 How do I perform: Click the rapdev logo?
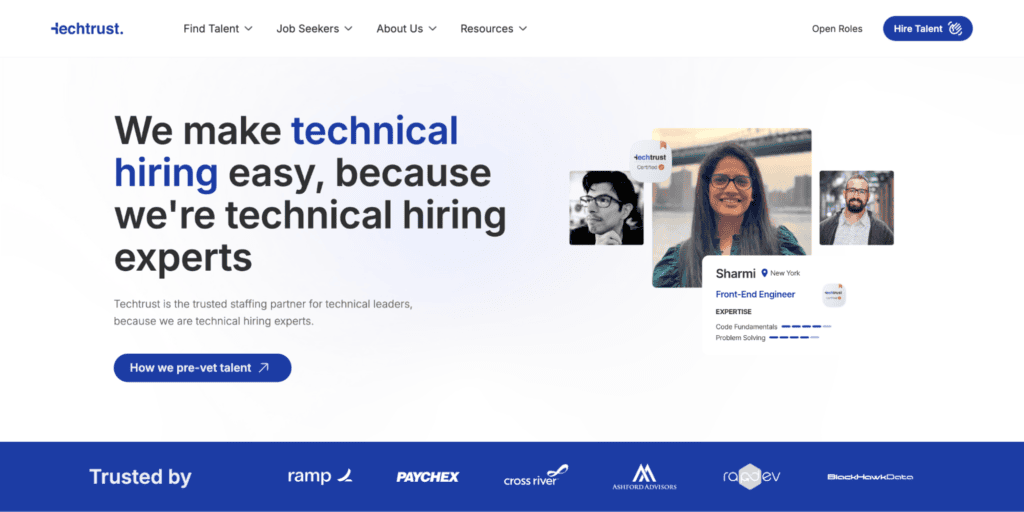(751, 476)
